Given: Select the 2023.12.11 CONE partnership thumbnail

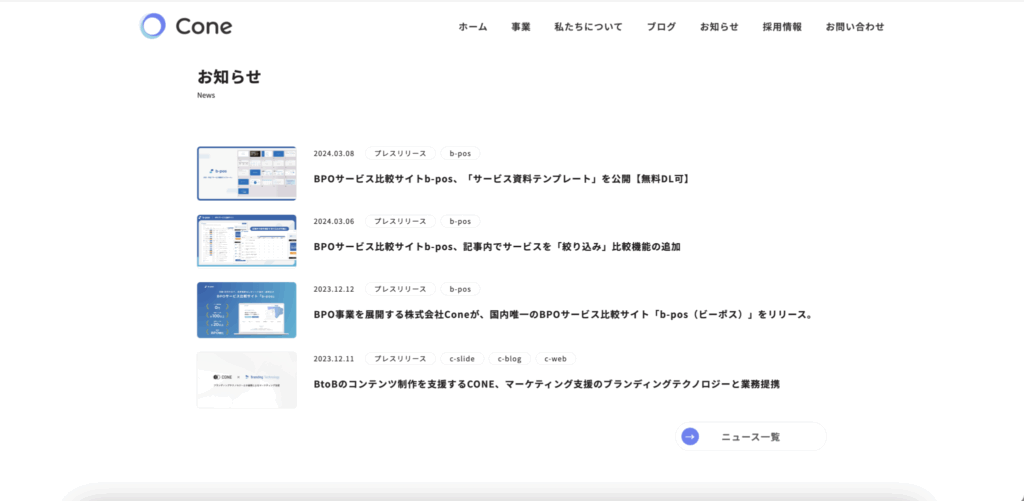Looking at the screenshot, I should [x=246, y=379].
